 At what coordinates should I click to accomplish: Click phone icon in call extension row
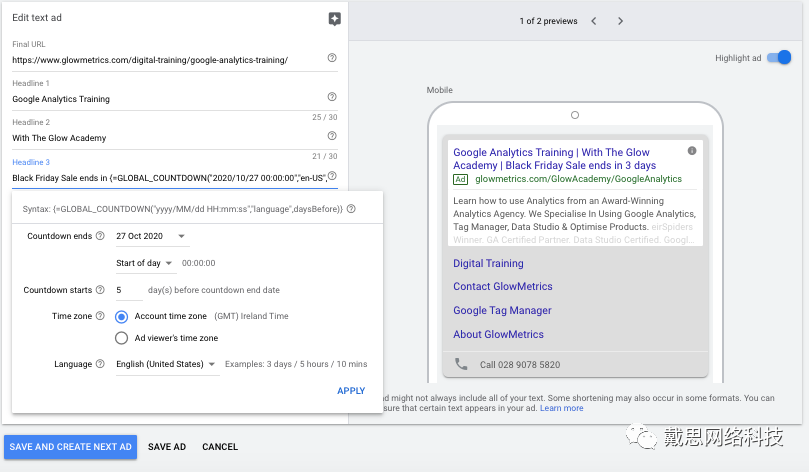461,364
